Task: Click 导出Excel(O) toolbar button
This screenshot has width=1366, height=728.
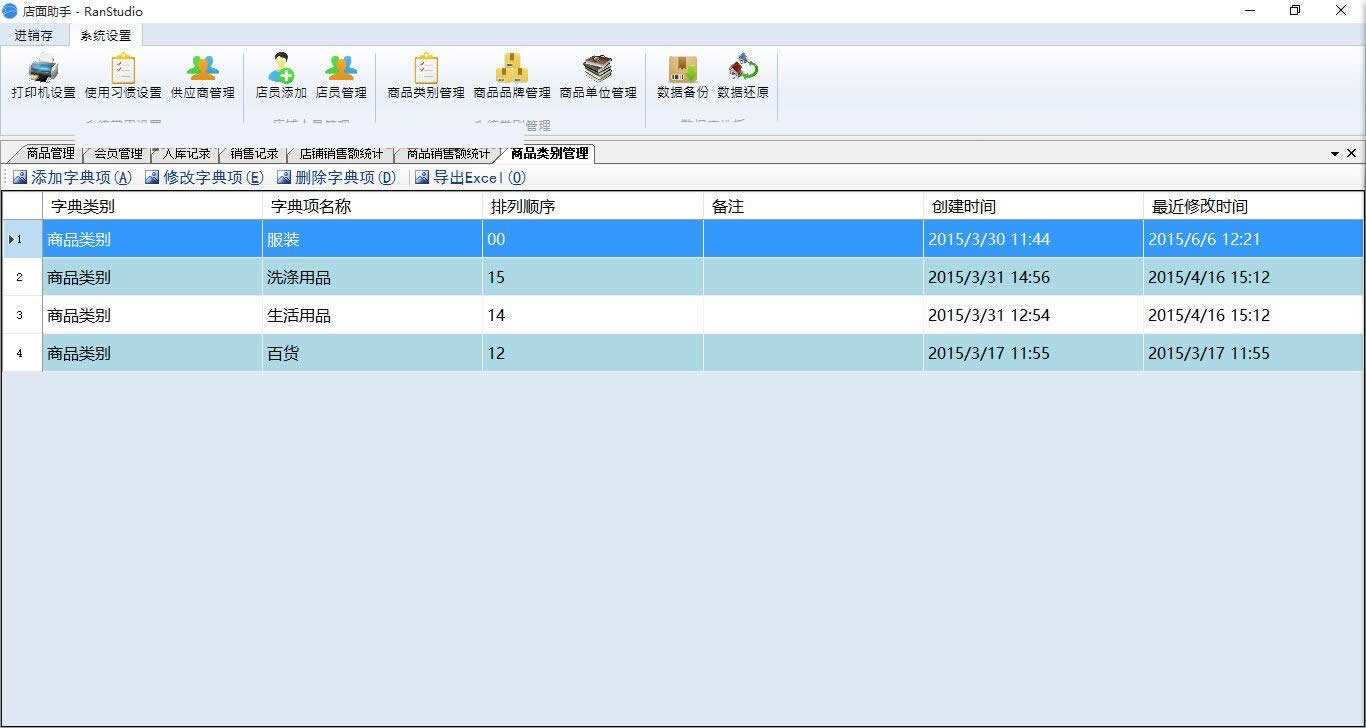Action: 470,178
